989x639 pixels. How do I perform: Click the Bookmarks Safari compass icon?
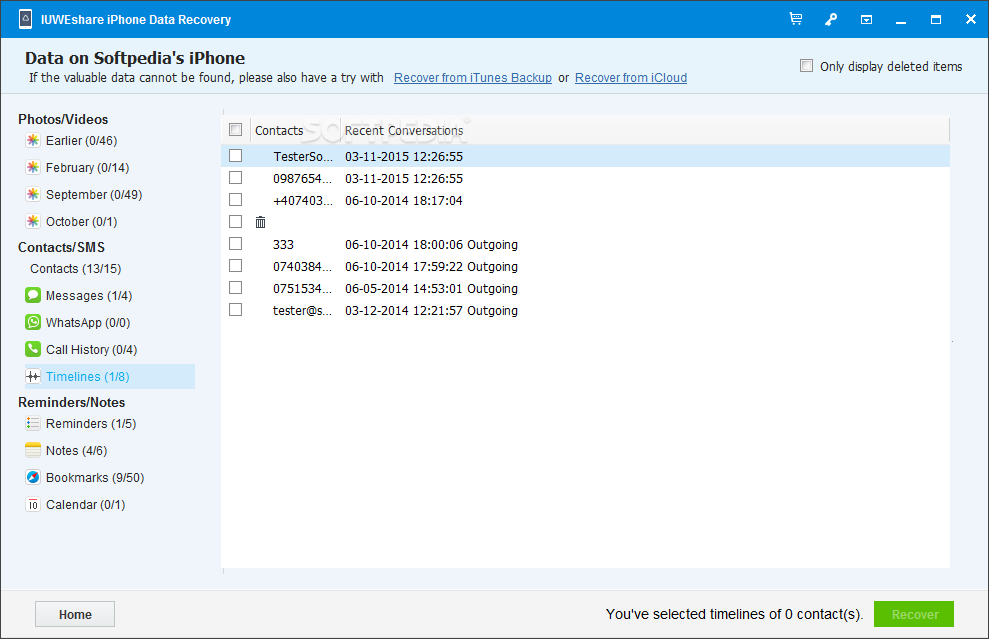[x=33, y=478]
